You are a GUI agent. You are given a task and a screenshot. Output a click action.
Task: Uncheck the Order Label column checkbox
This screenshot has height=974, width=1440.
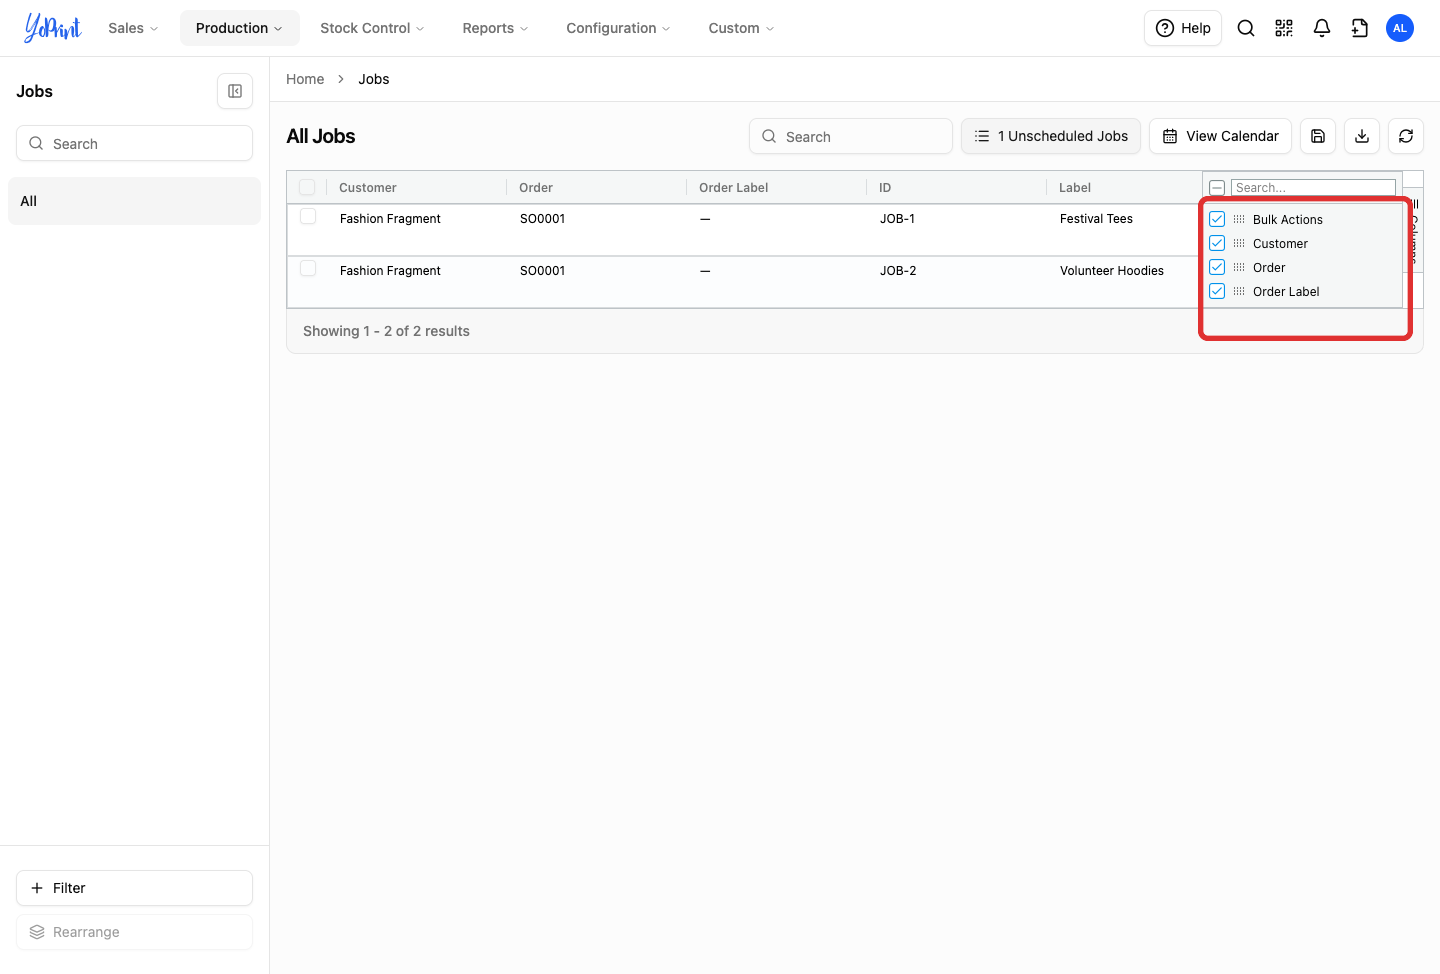[1217, 291]
